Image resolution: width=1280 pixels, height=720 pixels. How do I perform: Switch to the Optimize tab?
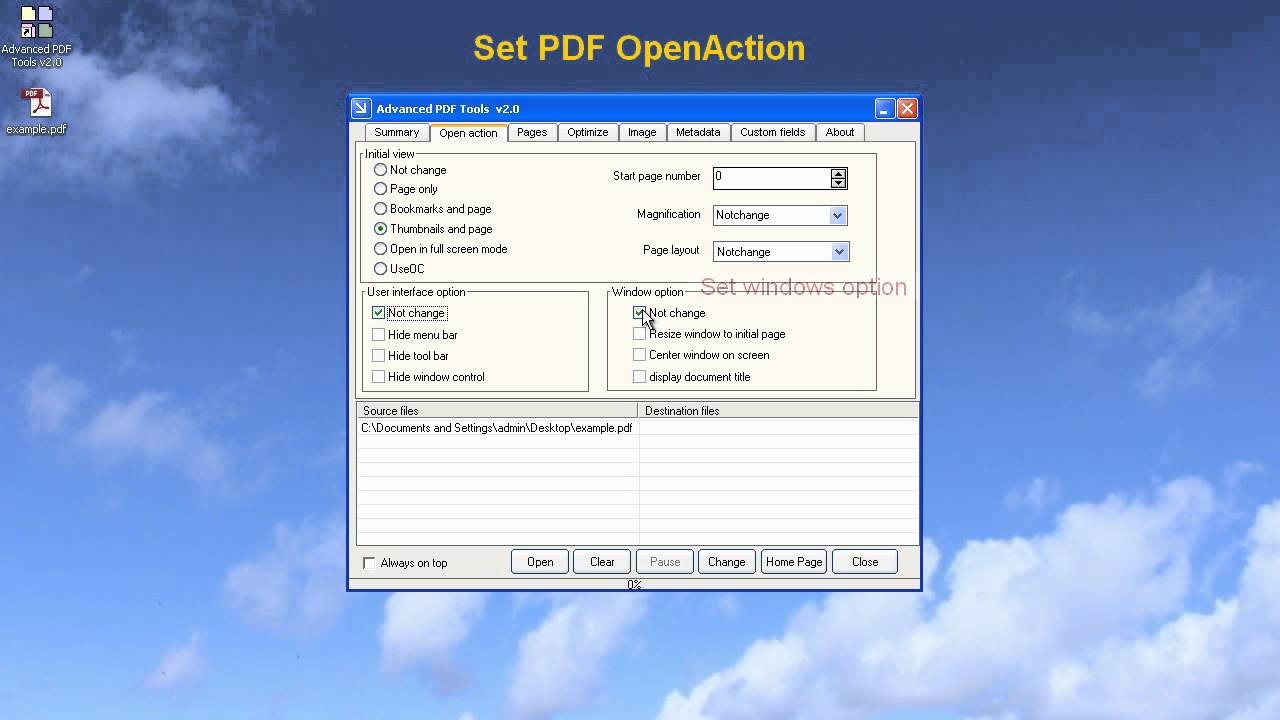(x=588, y=132)
